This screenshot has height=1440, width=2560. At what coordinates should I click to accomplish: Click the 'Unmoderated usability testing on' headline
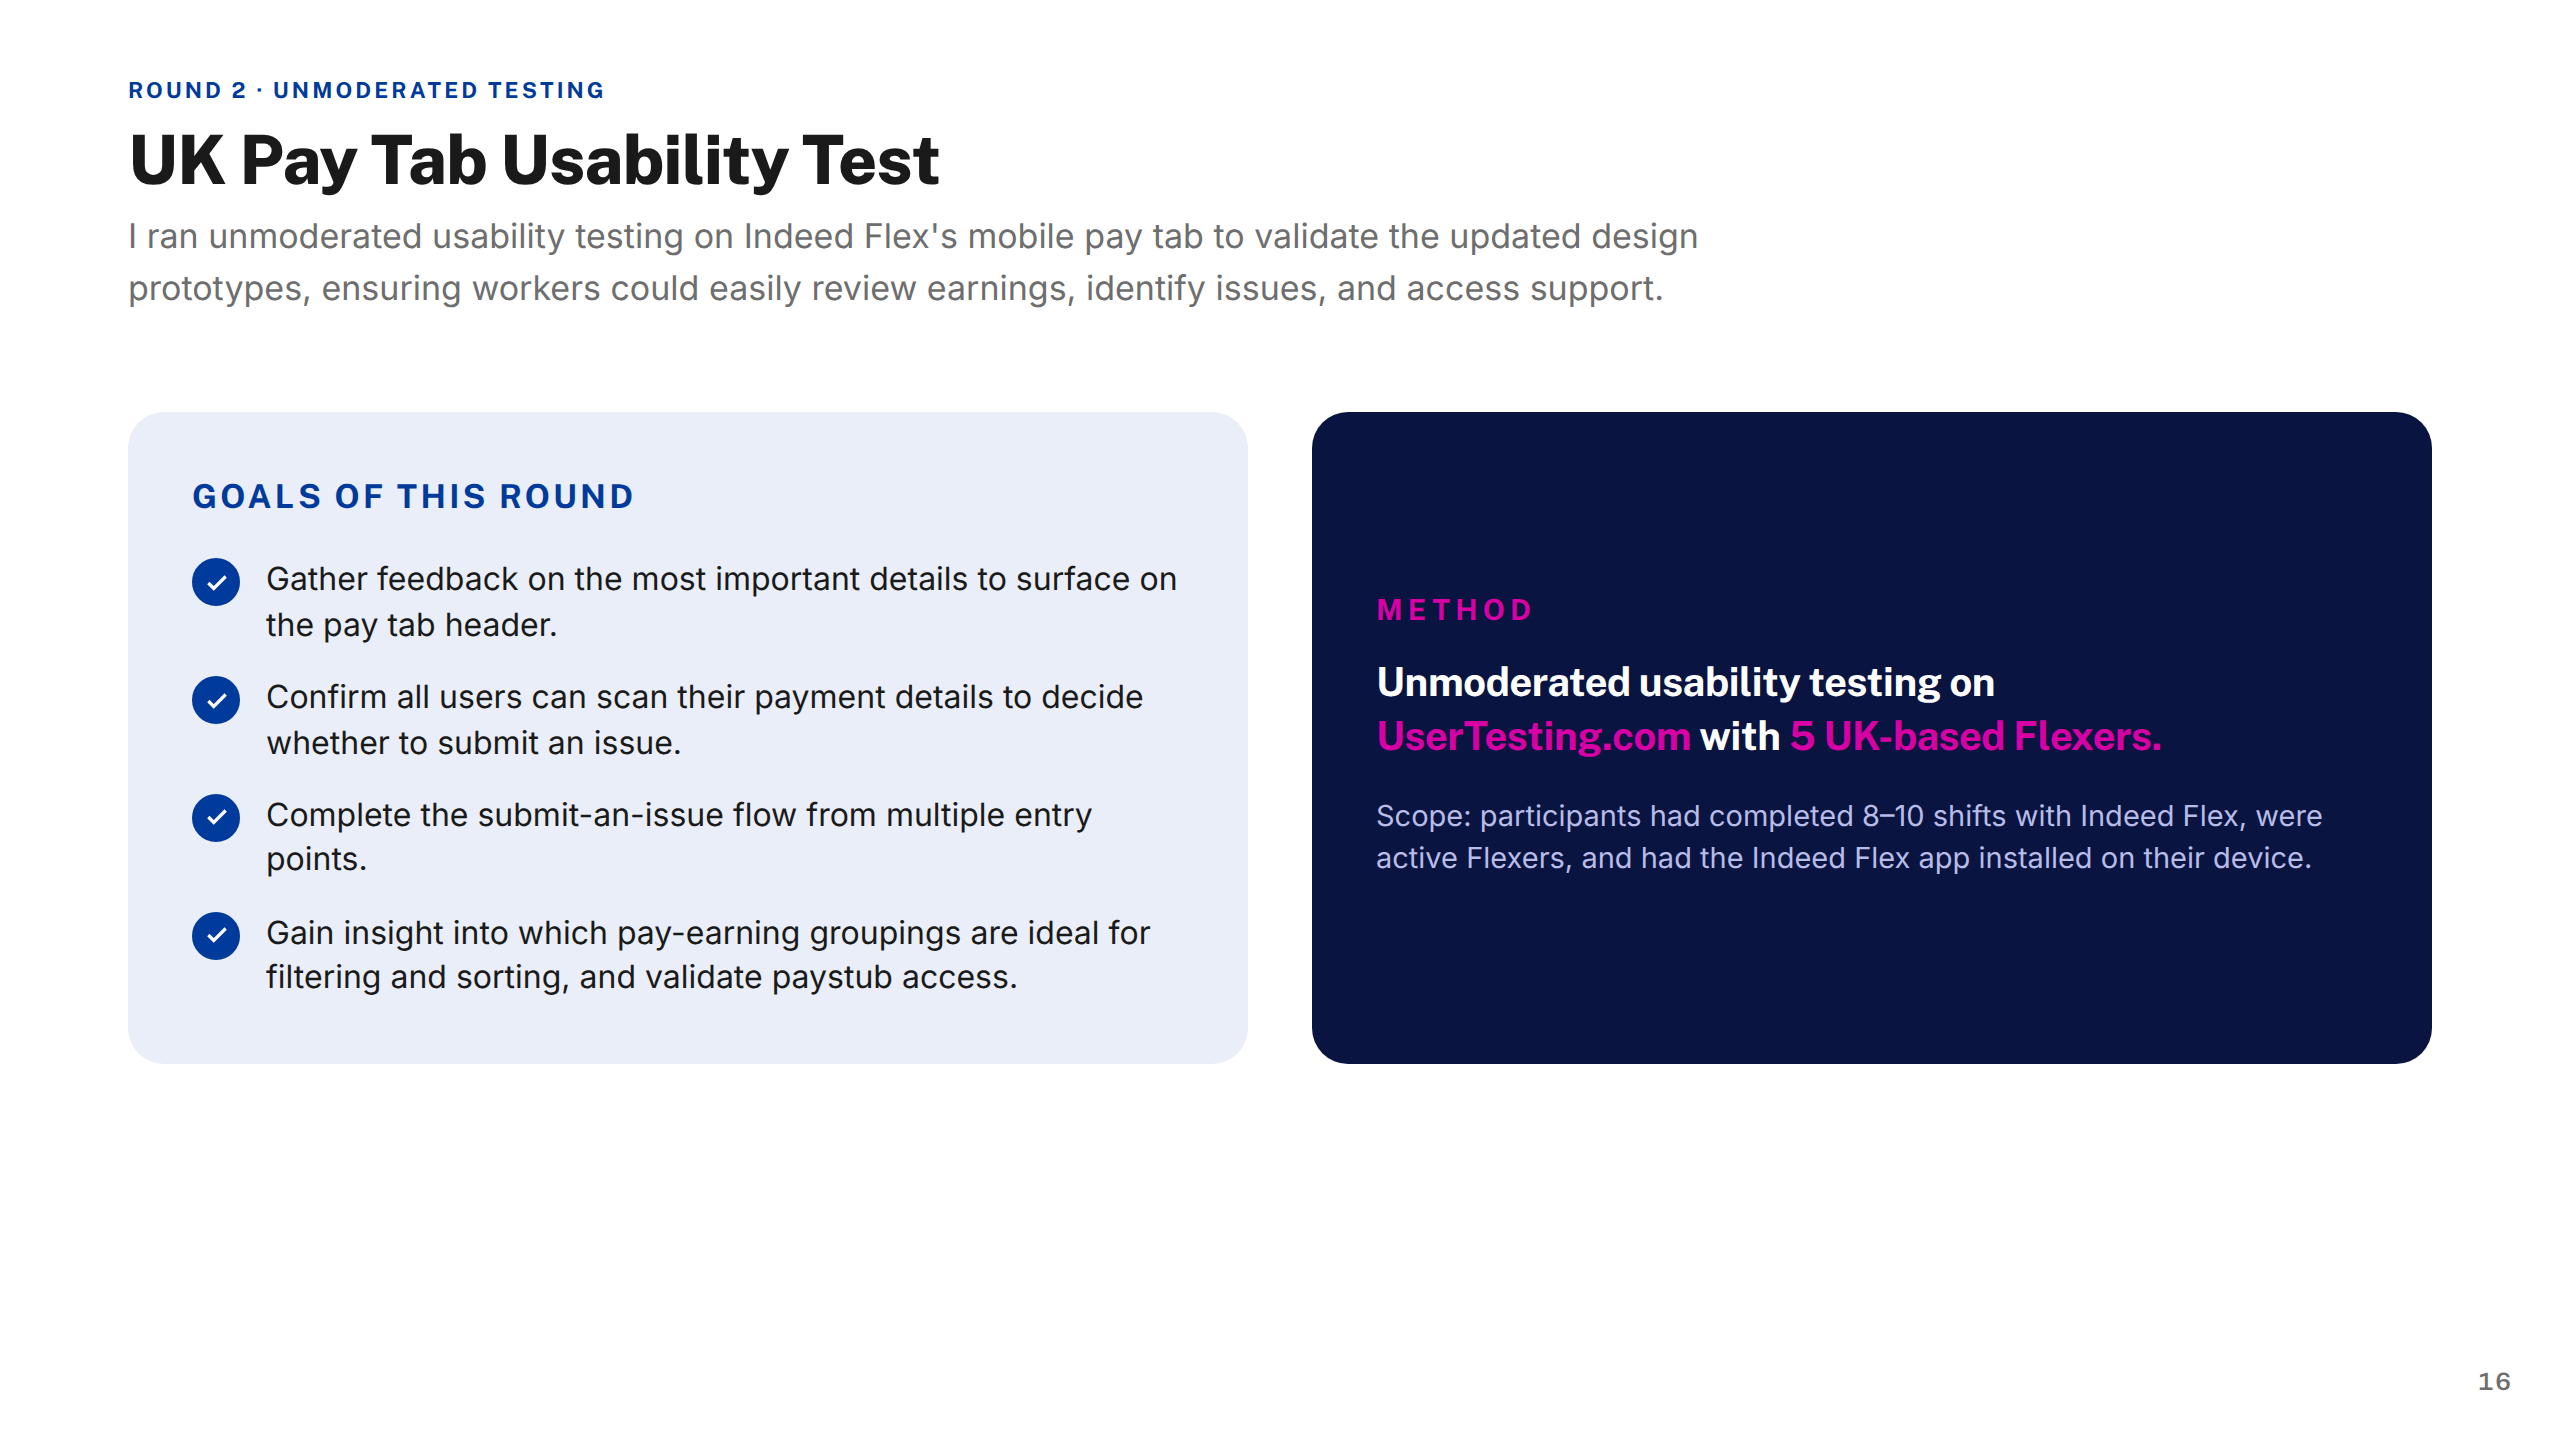coord(1685,683)
